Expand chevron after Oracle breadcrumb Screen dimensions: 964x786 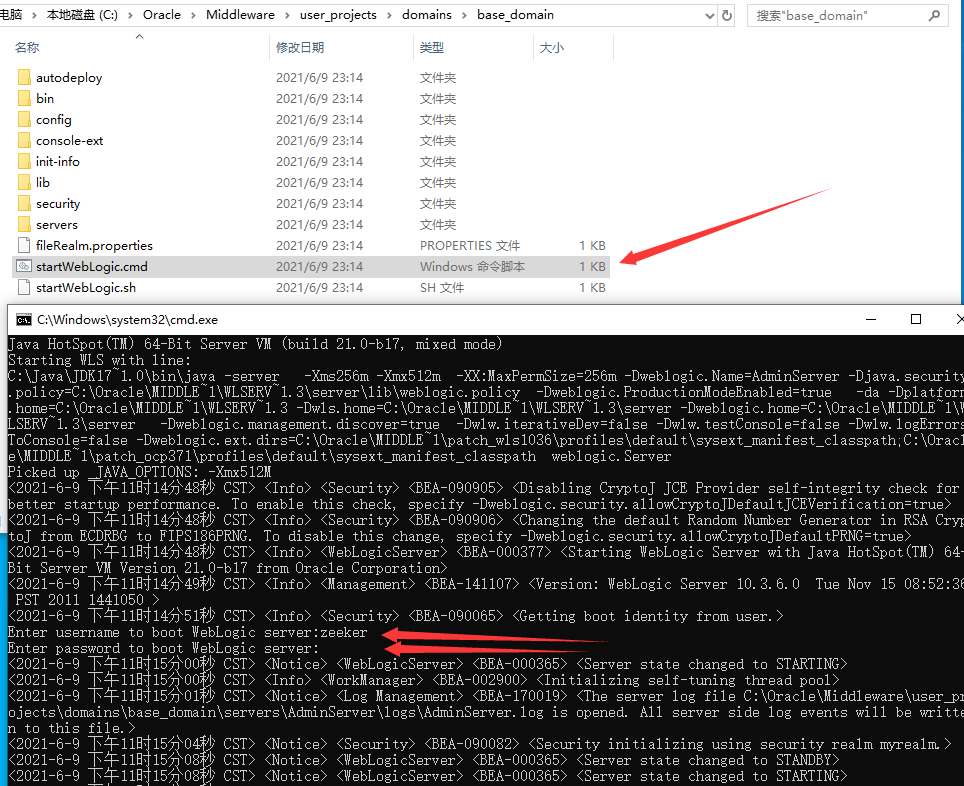pyautogui.click(x=193, y=15)
